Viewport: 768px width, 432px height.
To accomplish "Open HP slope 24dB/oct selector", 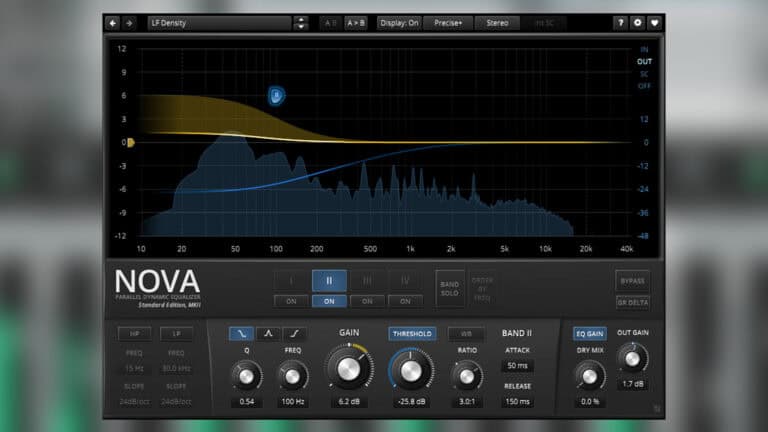I will [134, 402].
